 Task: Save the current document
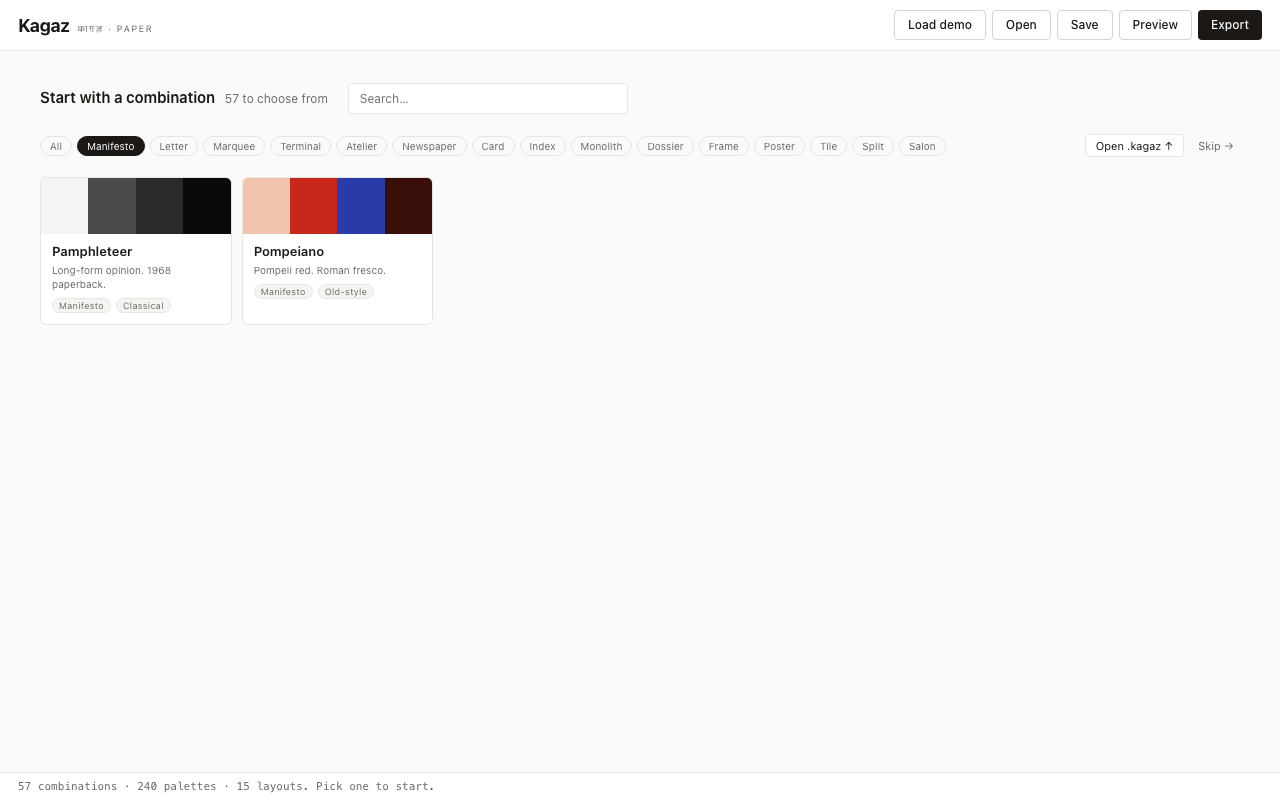tap(1084, 25)
